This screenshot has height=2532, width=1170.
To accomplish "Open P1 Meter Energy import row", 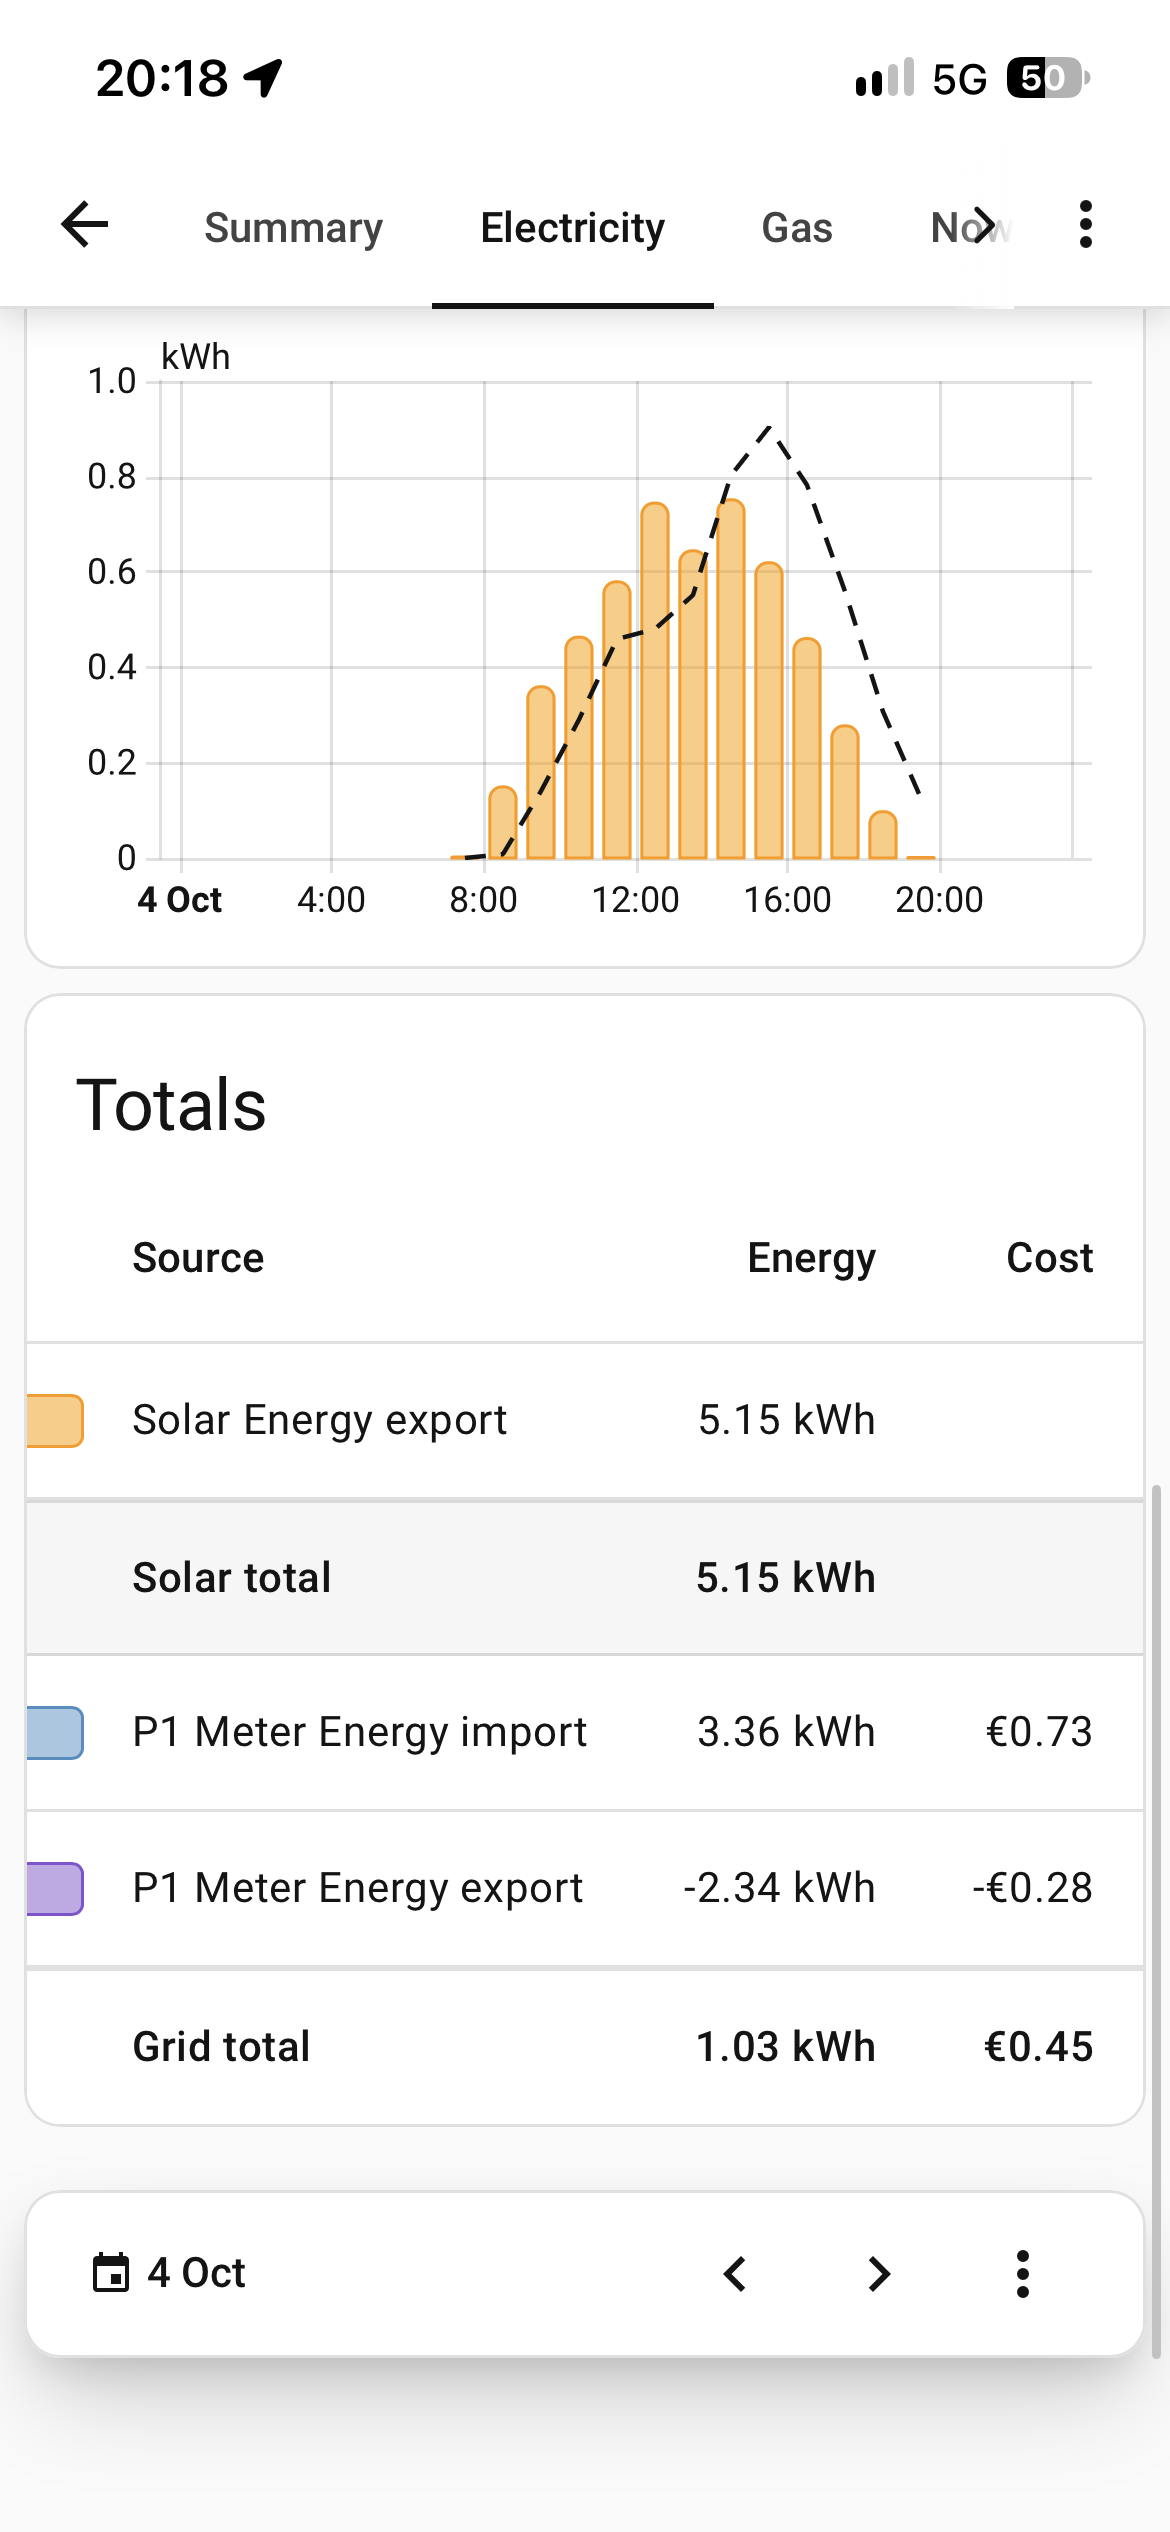I will pos(585,1732).
